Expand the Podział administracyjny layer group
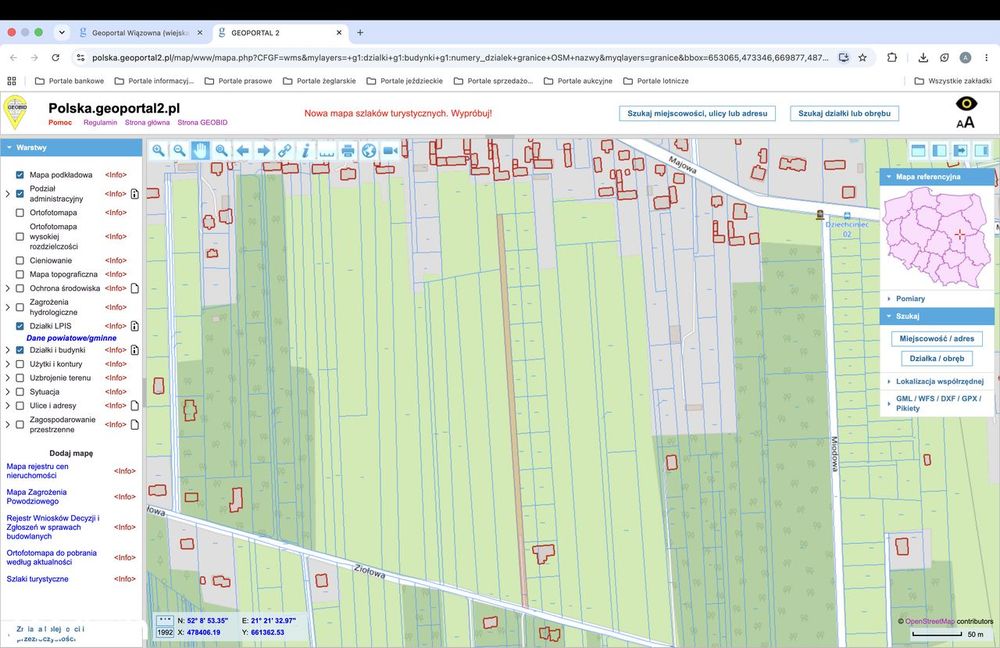This screenshot has width=1000, height=648. pos(8,194)
